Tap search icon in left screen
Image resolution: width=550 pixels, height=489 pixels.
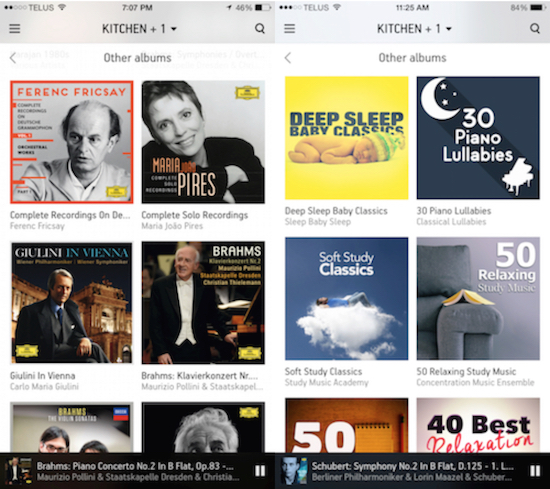[x=260, y=28]
